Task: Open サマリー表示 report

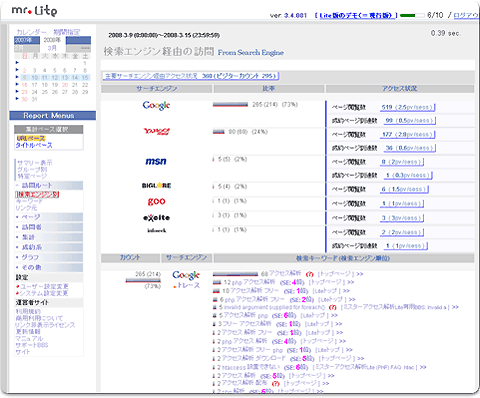Action: pyautogui.click(x=35, y=163)
